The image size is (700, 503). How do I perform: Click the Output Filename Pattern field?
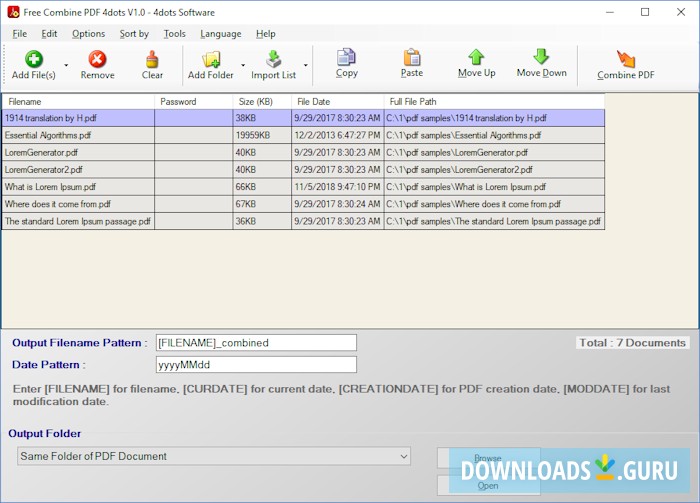click(x=256, y=342)
